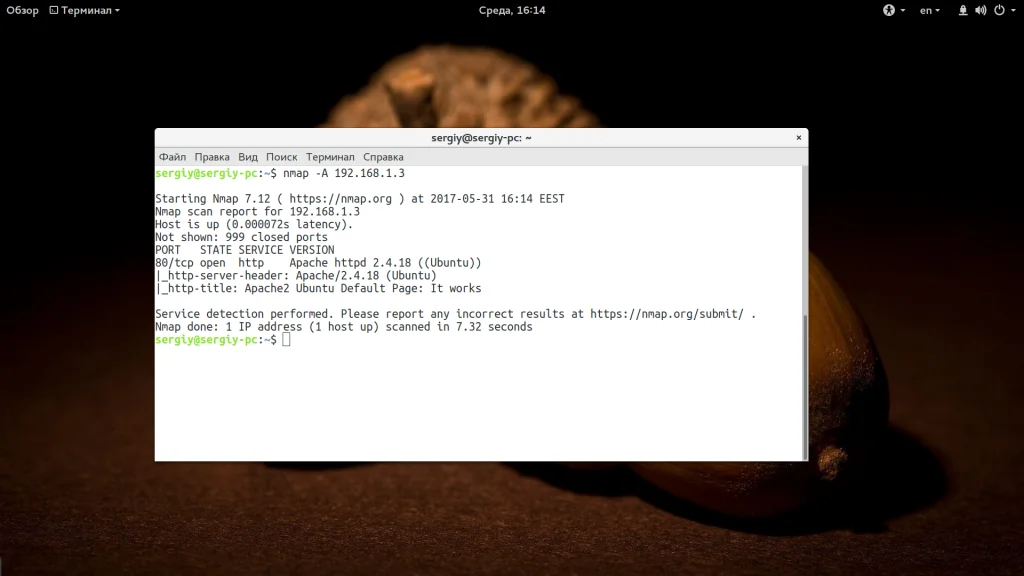
Task: Click the '80/tcp open http' result line
Action: click(x=318, y=263)
